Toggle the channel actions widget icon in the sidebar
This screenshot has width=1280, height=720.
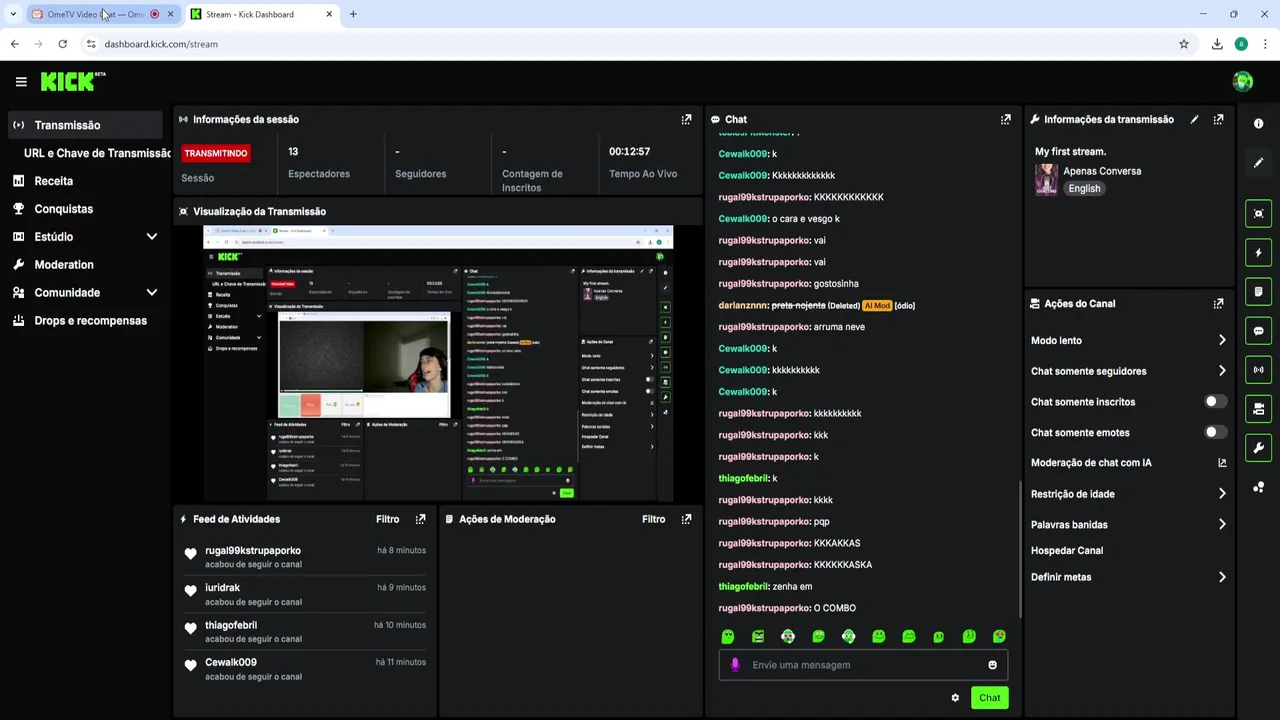[x=1258, y=408]
